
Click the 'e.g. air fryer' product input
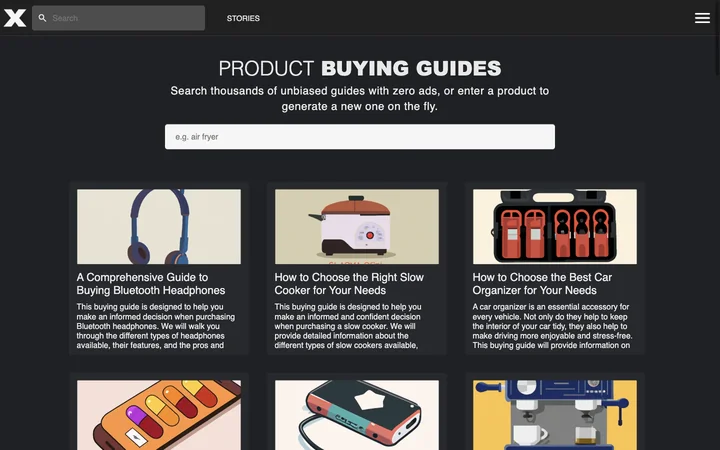(x=360, y=136)
